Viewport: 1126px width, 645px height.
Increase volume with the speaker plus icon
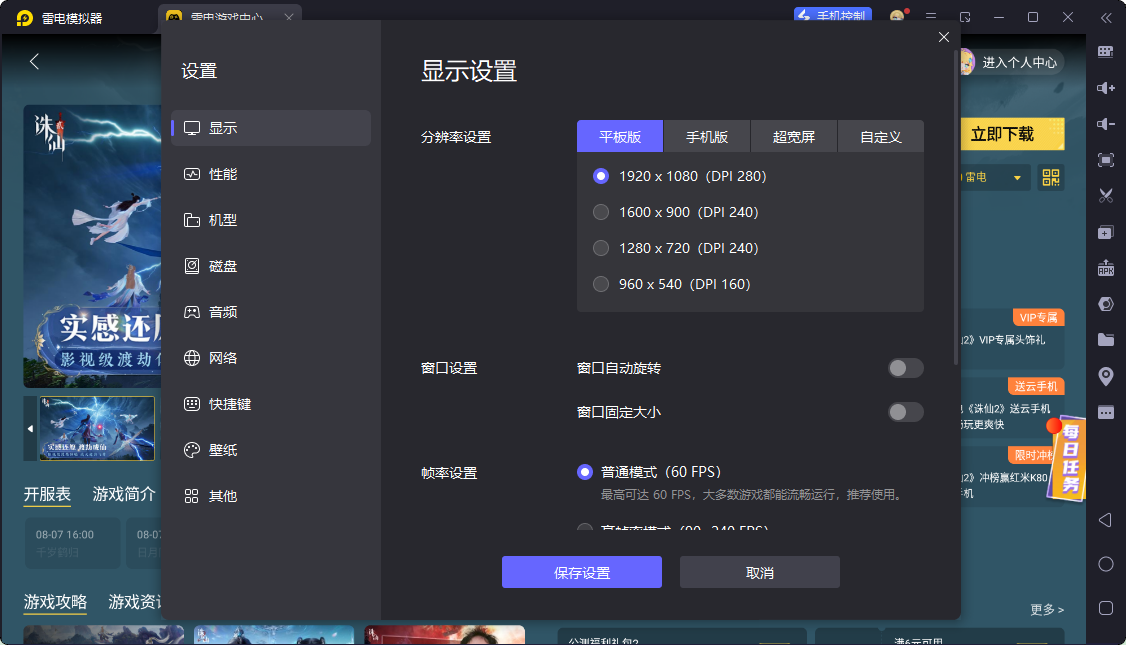pyautogui.click(x=1106, y=88)
